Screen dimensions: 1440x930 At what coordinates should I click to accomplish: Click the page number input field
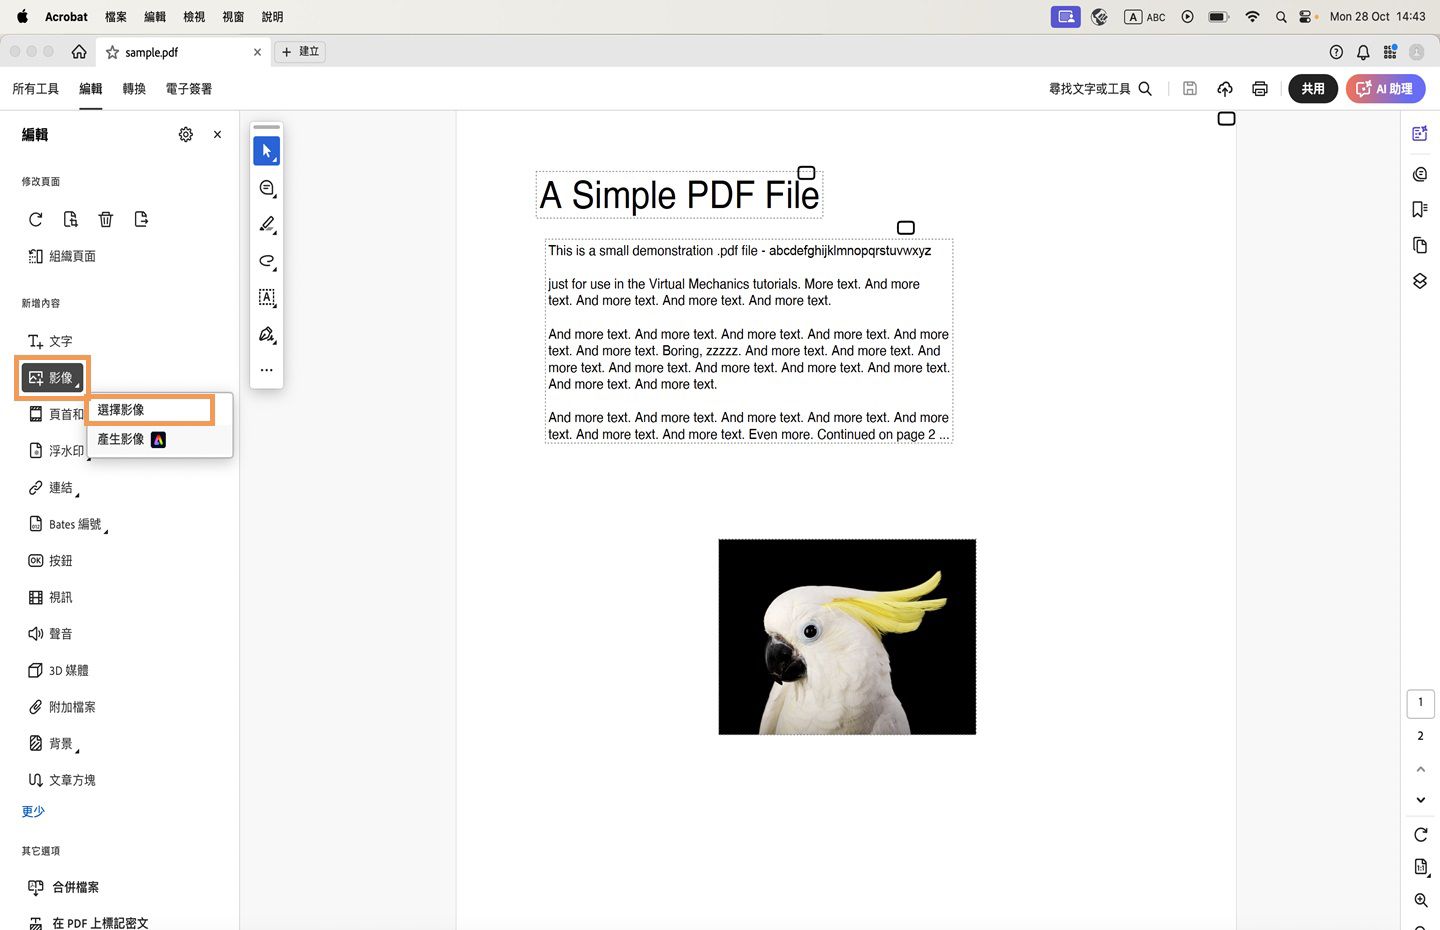tap(1420, 703)
